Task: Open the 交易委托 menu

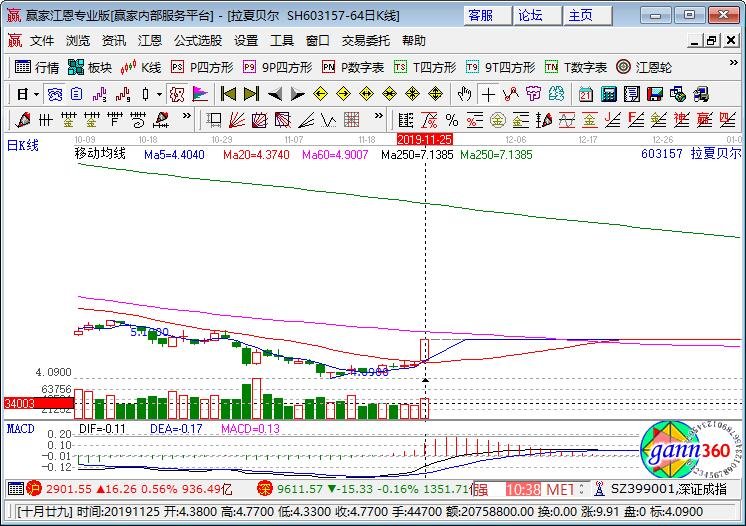Action: (366, 41)
